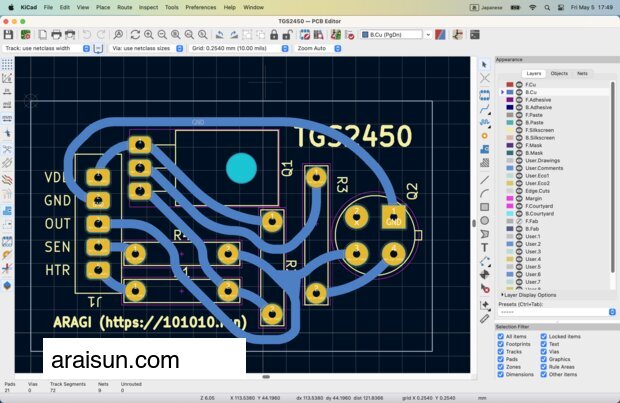Open the Grid size dropdown
The image size is (620, 403).
pyautogui.click(x=239, y=48)
